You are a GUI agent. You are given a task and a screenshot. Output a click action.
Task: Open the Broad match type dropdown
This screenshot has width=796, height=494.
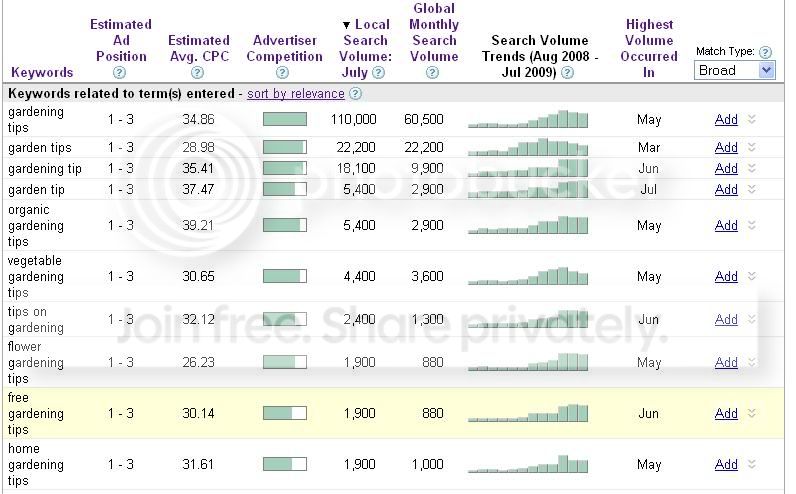coord(734,70)
